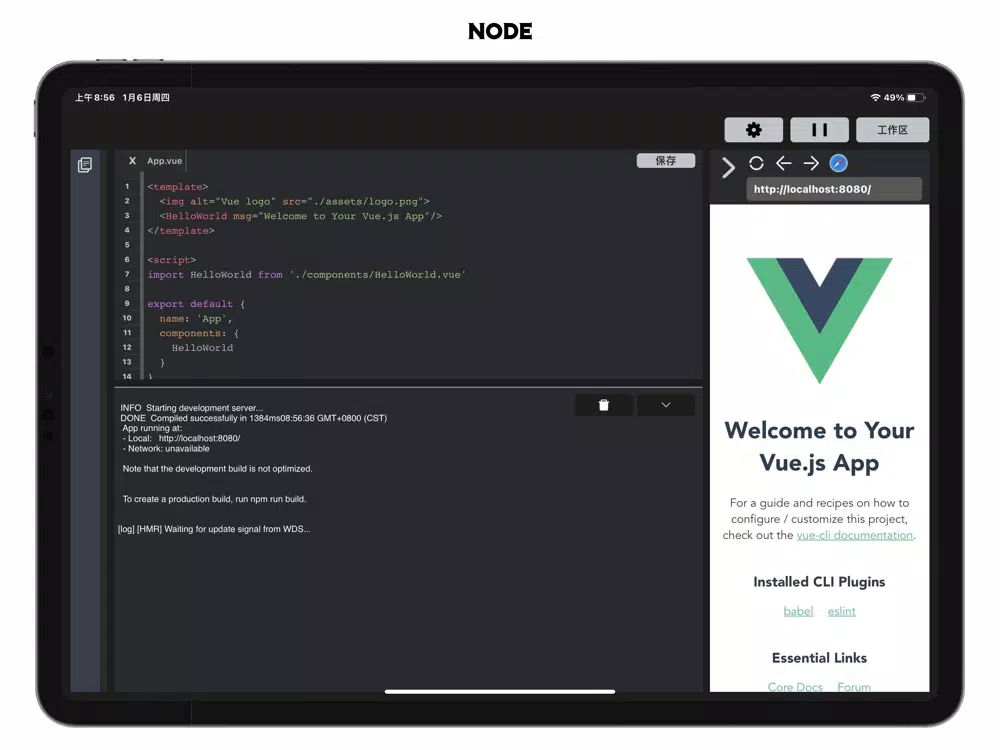Open the vue-cli documentation link
This screenshot has width=1000, height=750.
click(855, 535)
